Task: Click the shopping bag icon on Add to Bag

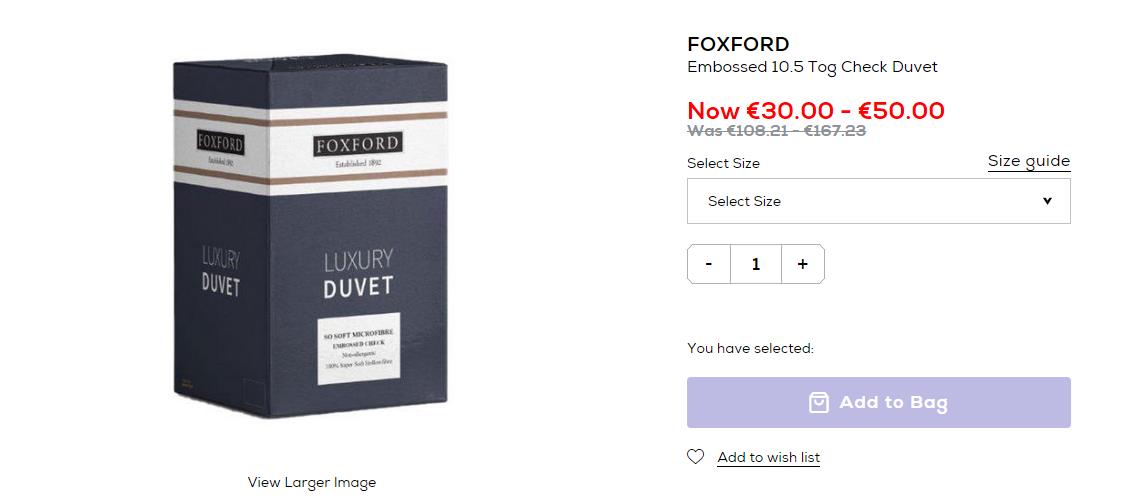Action: [x=819, y=402]
